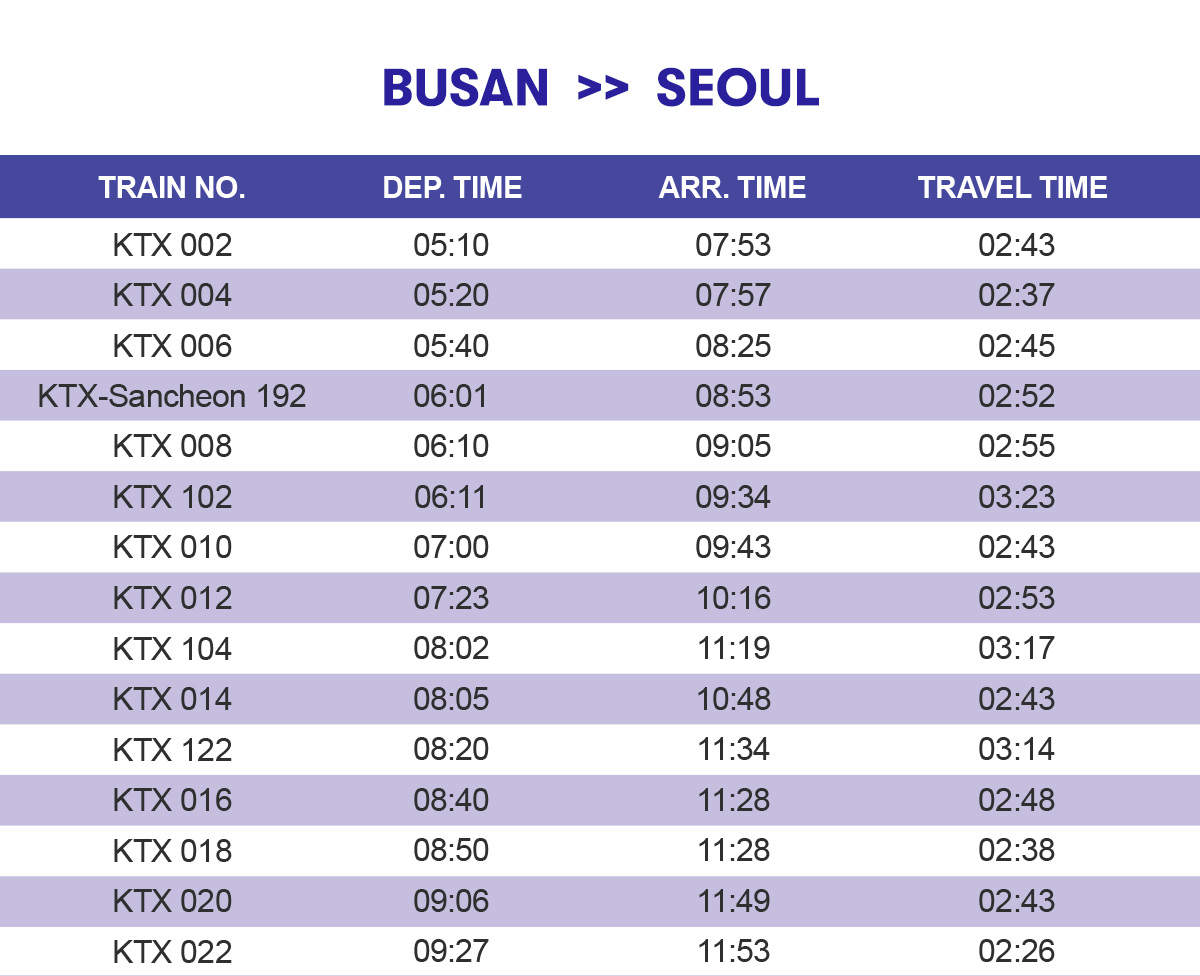1200x976 pixels.
Task: Click the 10:48 arrival time cell
Action: [x=733, y=699]
